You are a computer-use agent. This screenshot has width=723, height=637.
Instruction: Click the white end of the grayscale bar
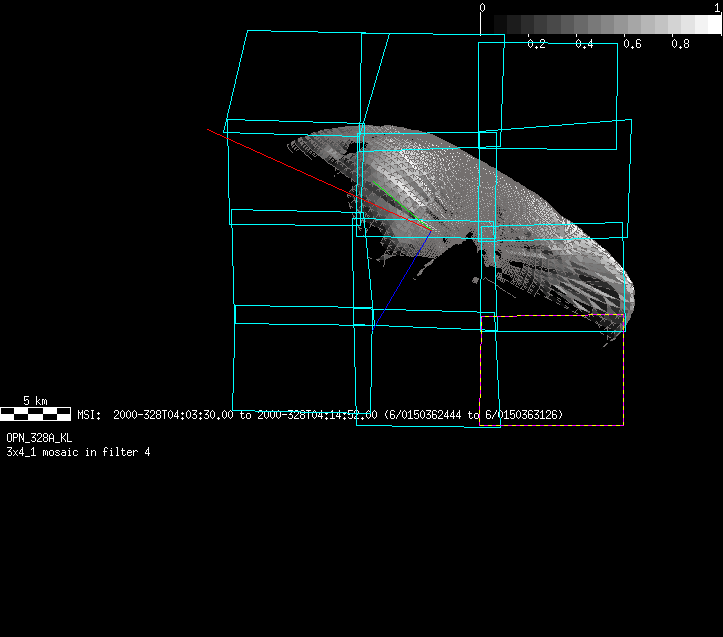[710, 24]
